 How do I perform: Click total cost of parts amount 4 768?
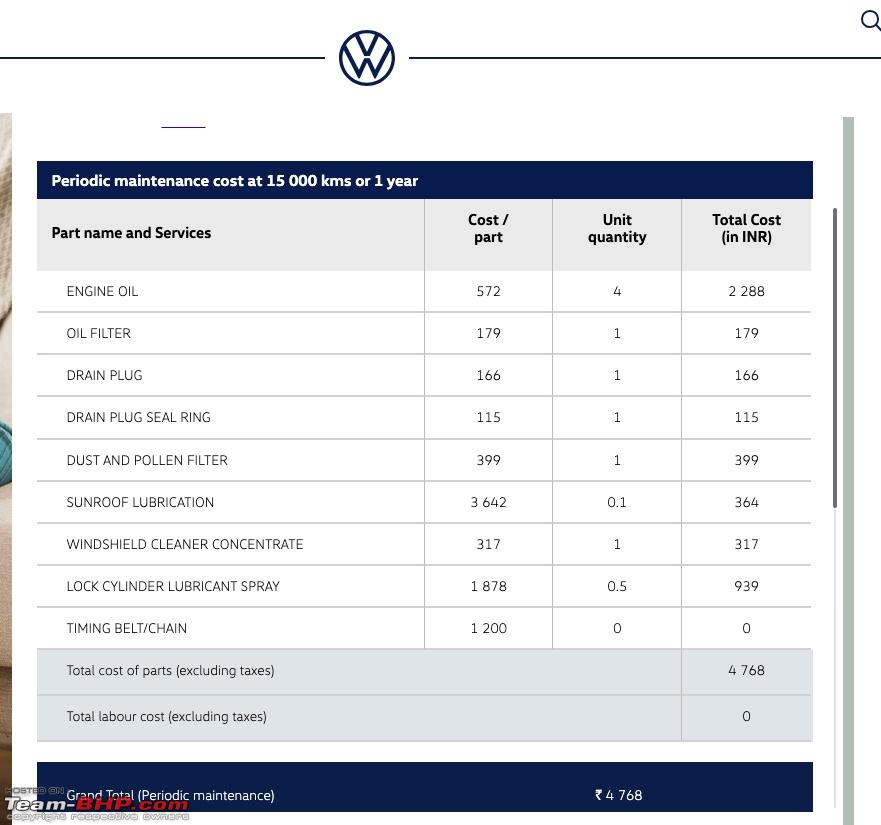(746, 670)
